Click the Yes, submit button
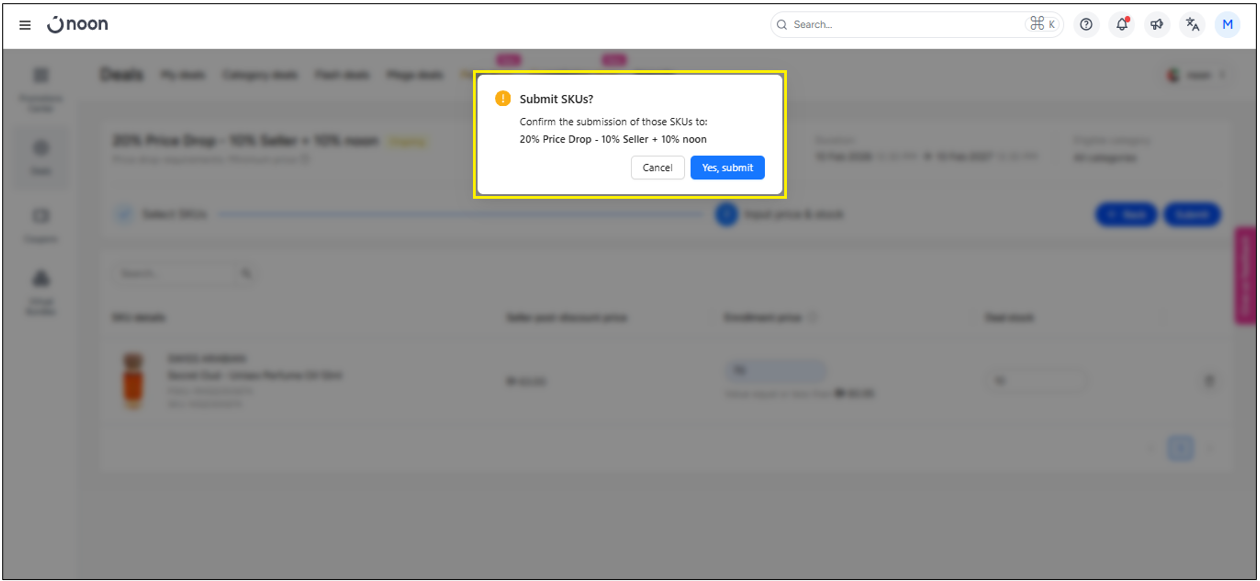 pos(727,168)
